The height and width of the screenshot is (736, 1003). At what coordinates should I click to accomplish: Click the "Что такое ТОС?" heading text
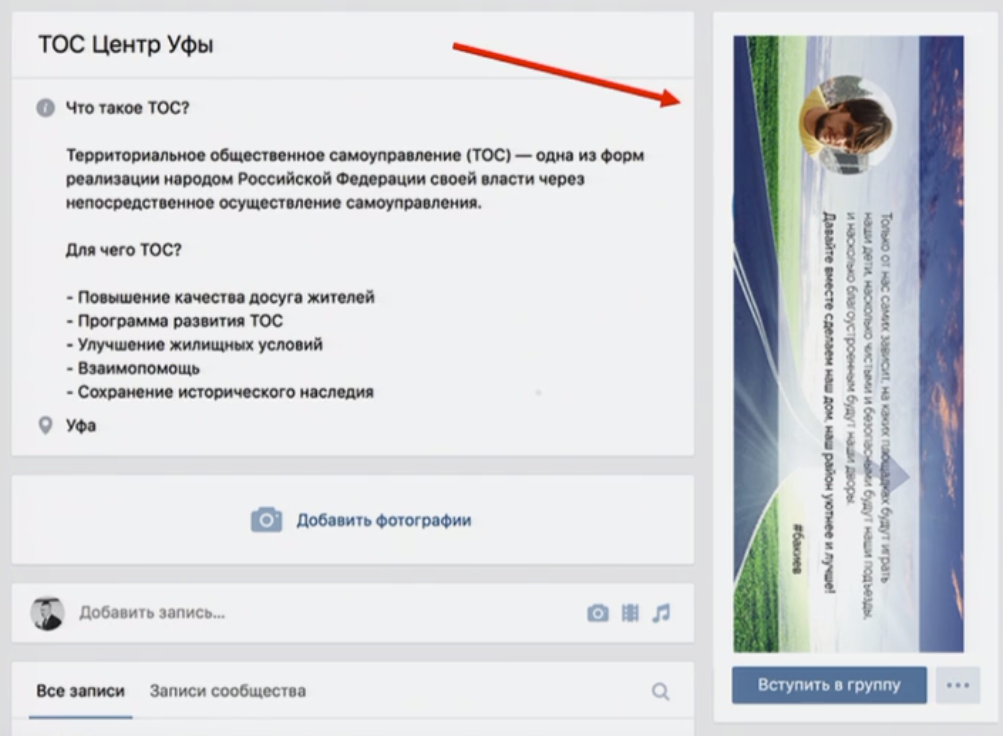(x=127, y=108)
